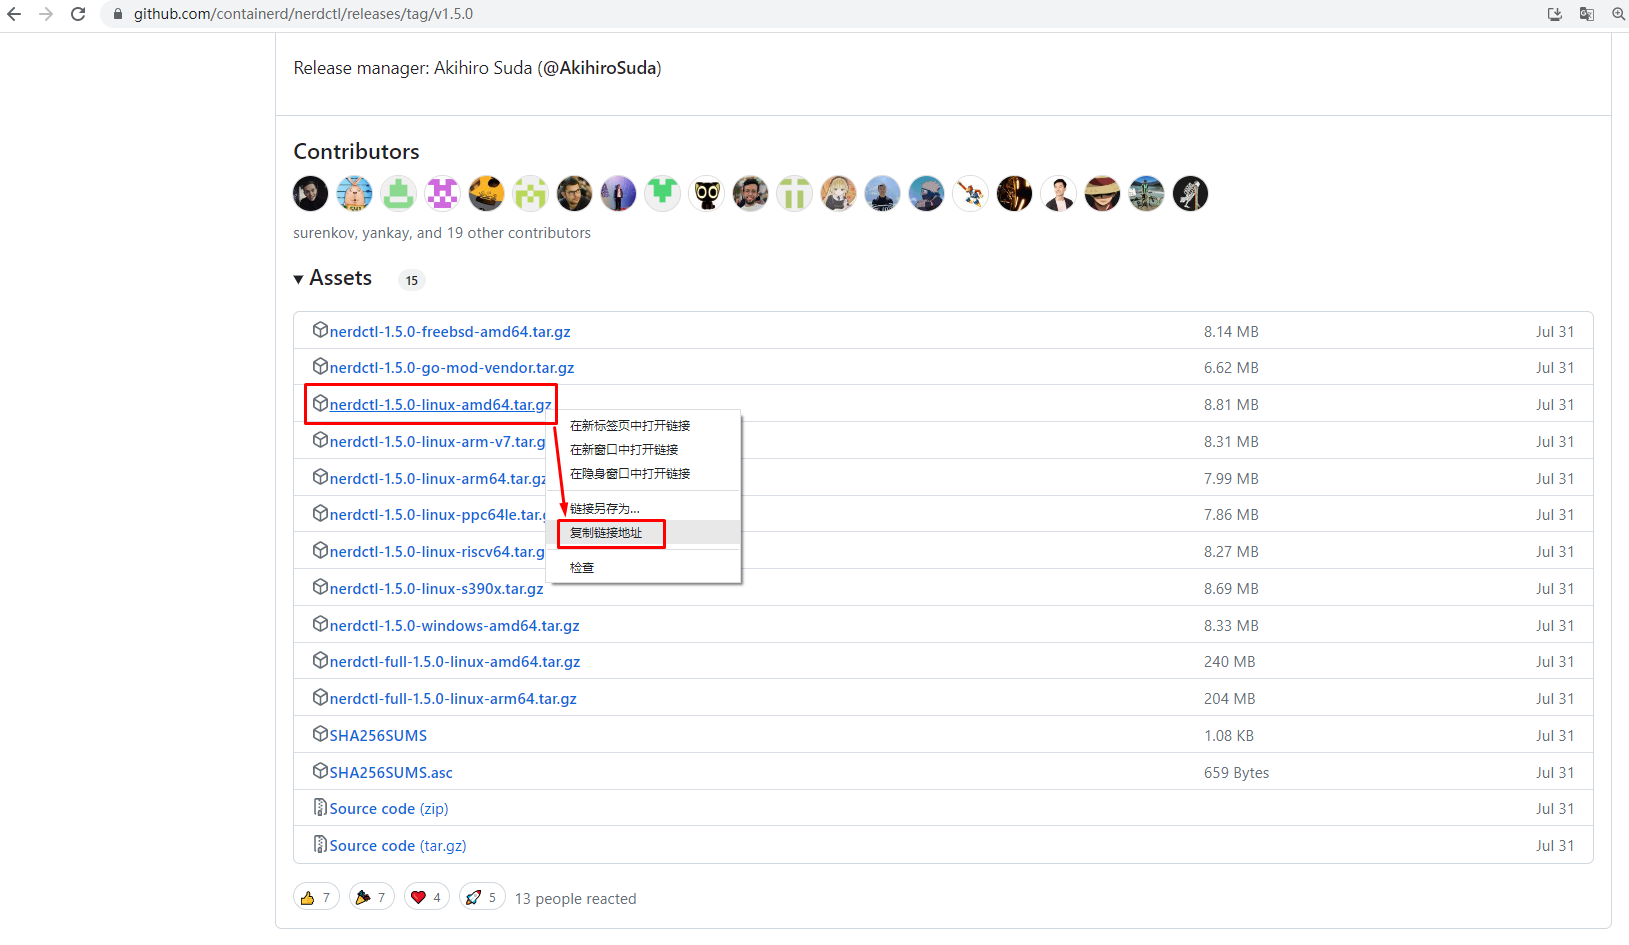Click the lock icon in address bar
Viewport: 1629px width, 945px height.
point(118,14)
